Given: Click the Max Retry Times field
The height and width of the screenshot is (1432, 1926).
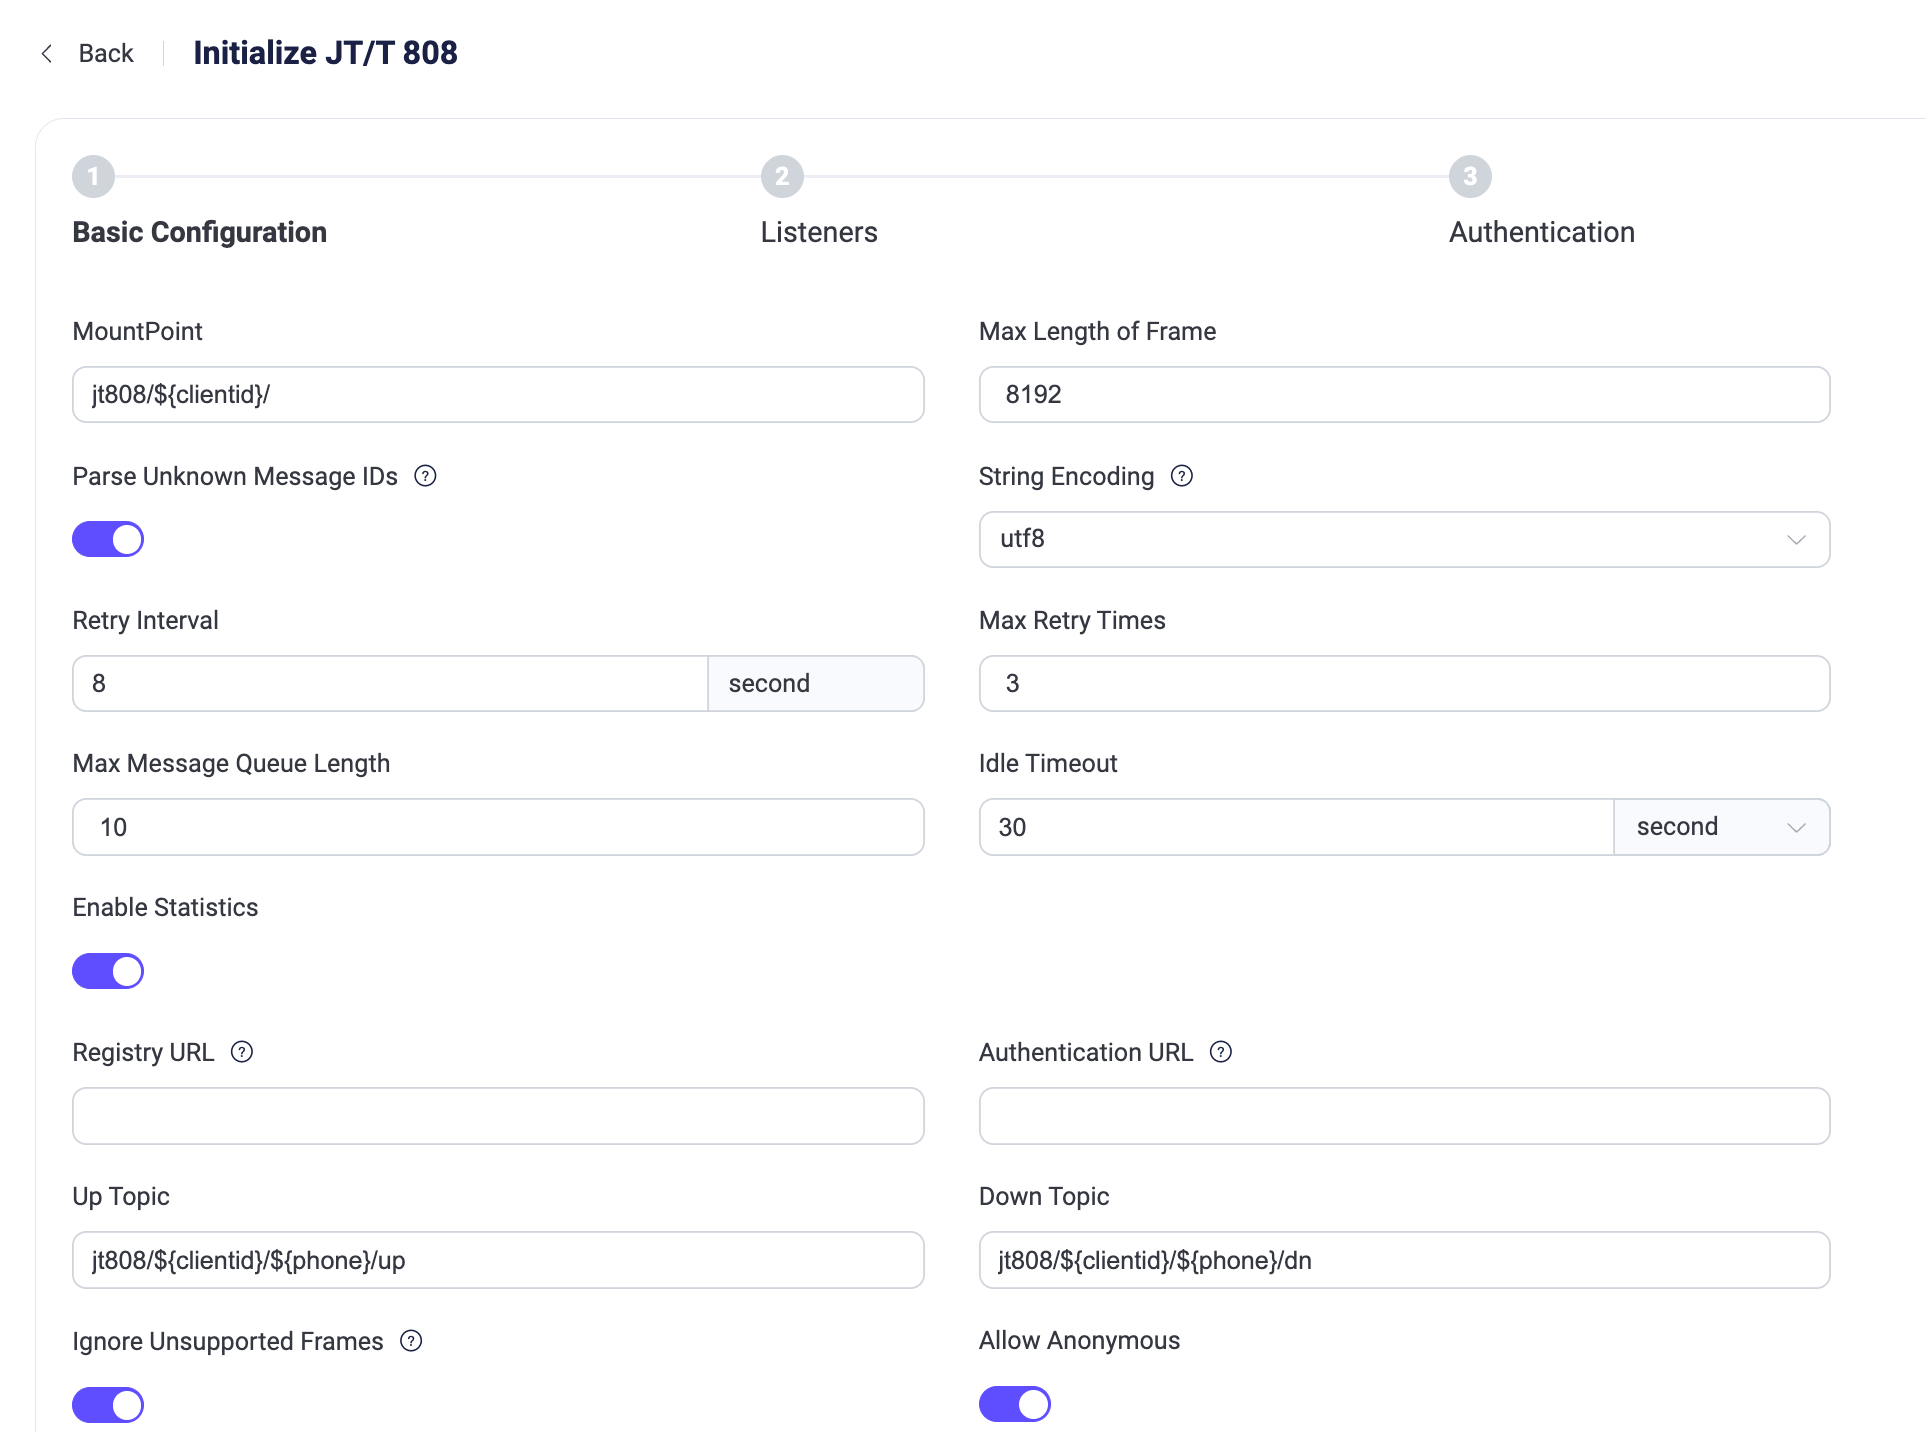Looking at the screenshot, I should [x=1403, y=684].
